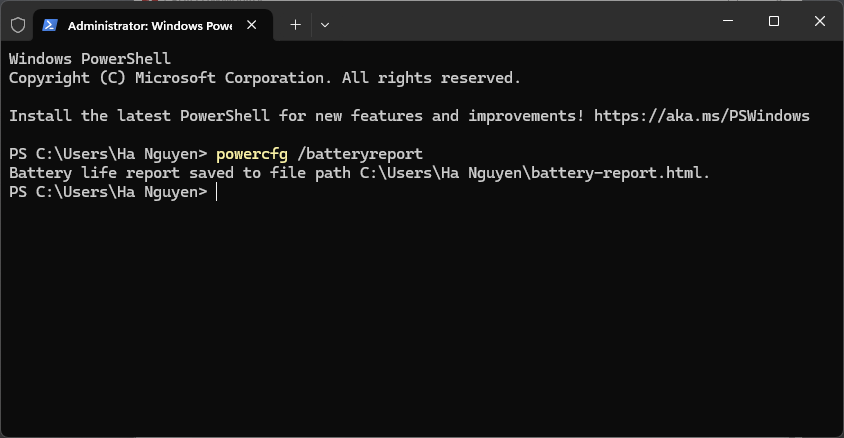
Task: Minimize the Windows Terminal window
Action: click(x=727, y=21)
